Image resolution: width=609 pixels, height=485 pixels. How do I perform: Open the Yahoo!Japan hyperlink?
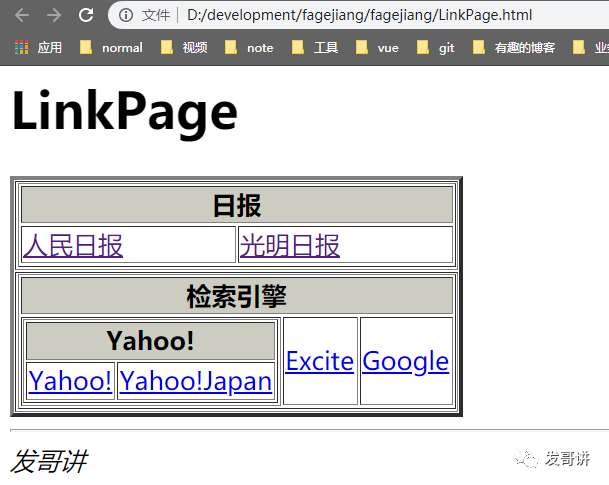pyautogui.click(x=196, y=381)
